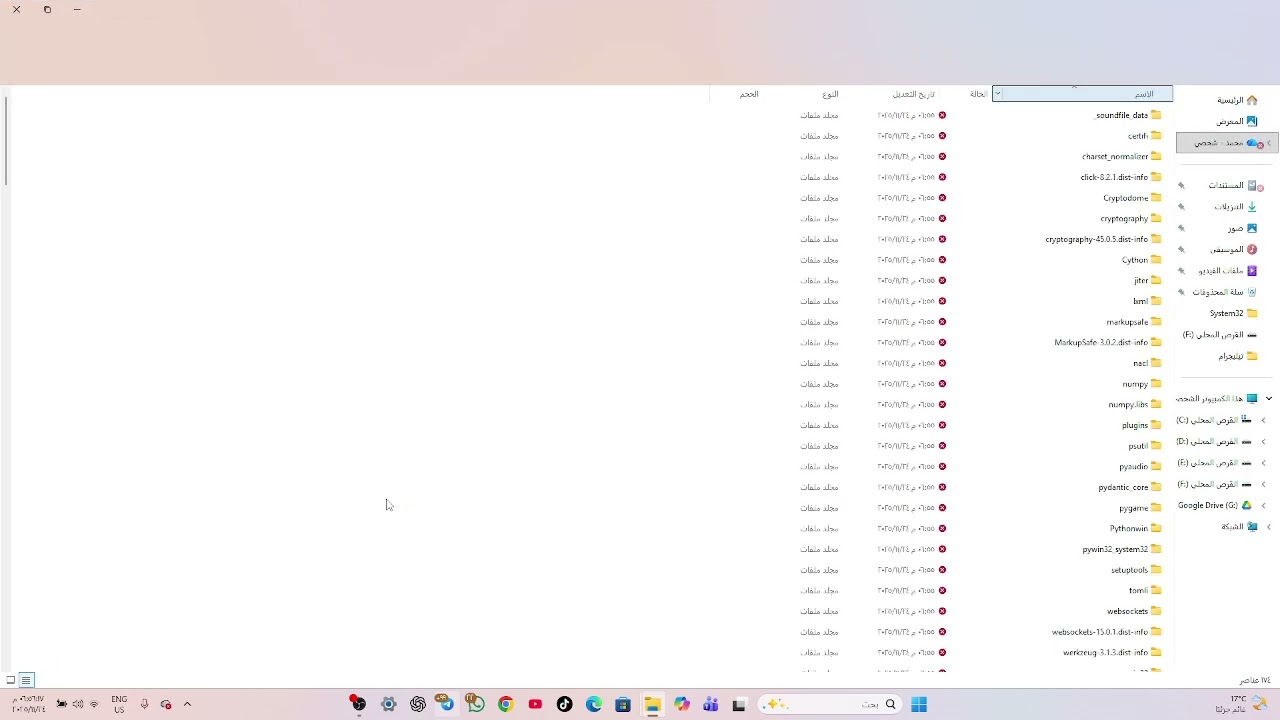Select the pydantic_core folder name
This screenshot has height=720, width=1280.
point(1123,487)
